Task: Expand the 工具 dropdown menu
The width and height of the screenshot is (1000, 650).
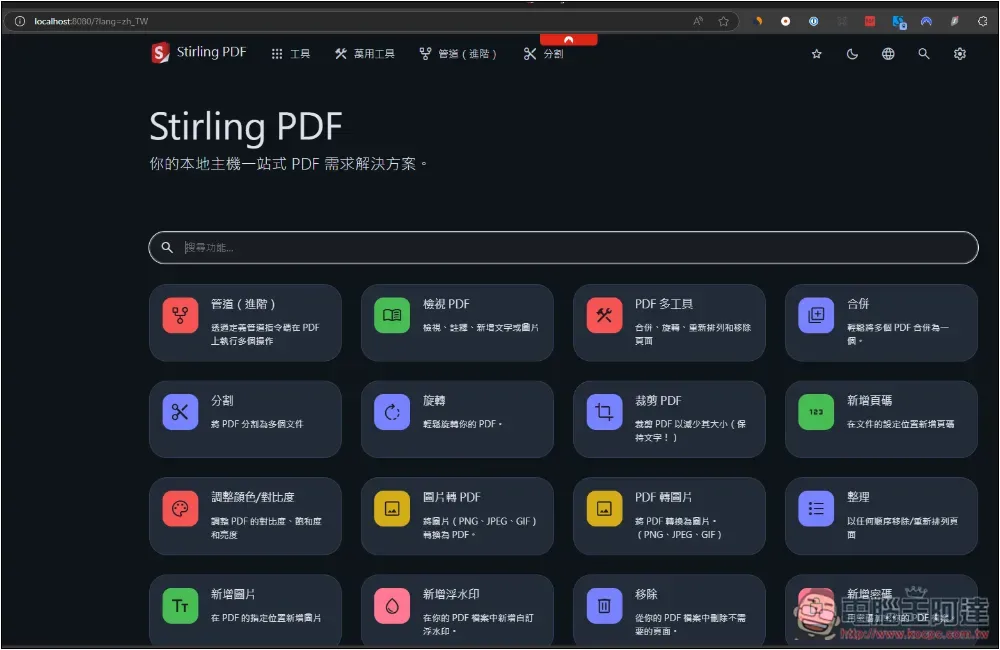Action: [291, 54]
